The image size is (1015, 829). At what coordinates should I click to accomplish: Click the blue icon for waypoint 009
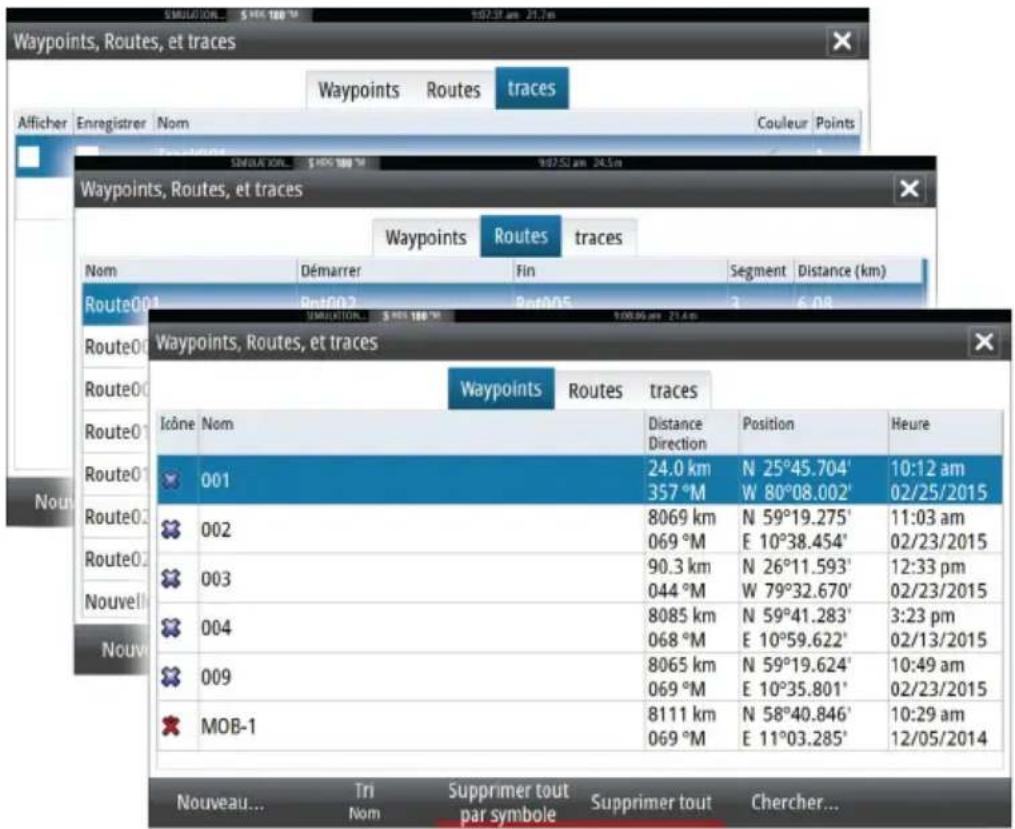point(174,677)
